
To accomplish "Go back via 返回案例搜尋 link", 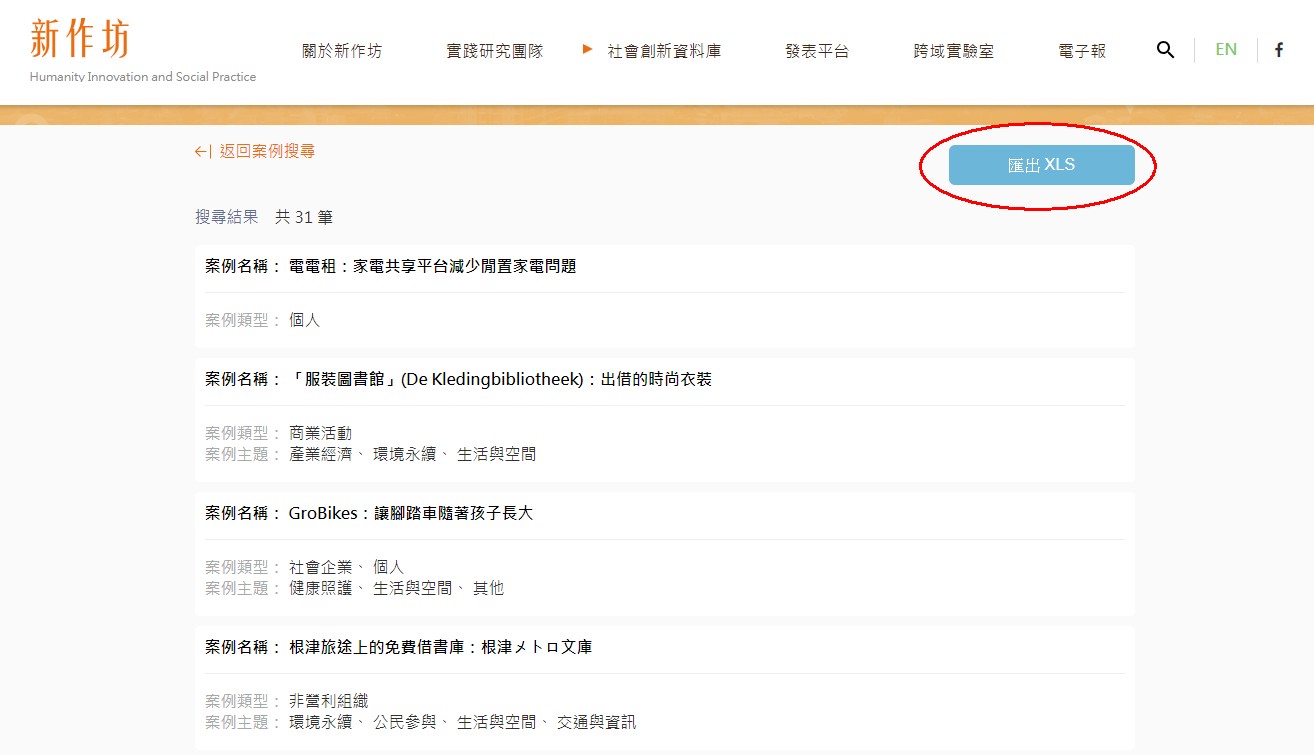I will tap(255, 151).
